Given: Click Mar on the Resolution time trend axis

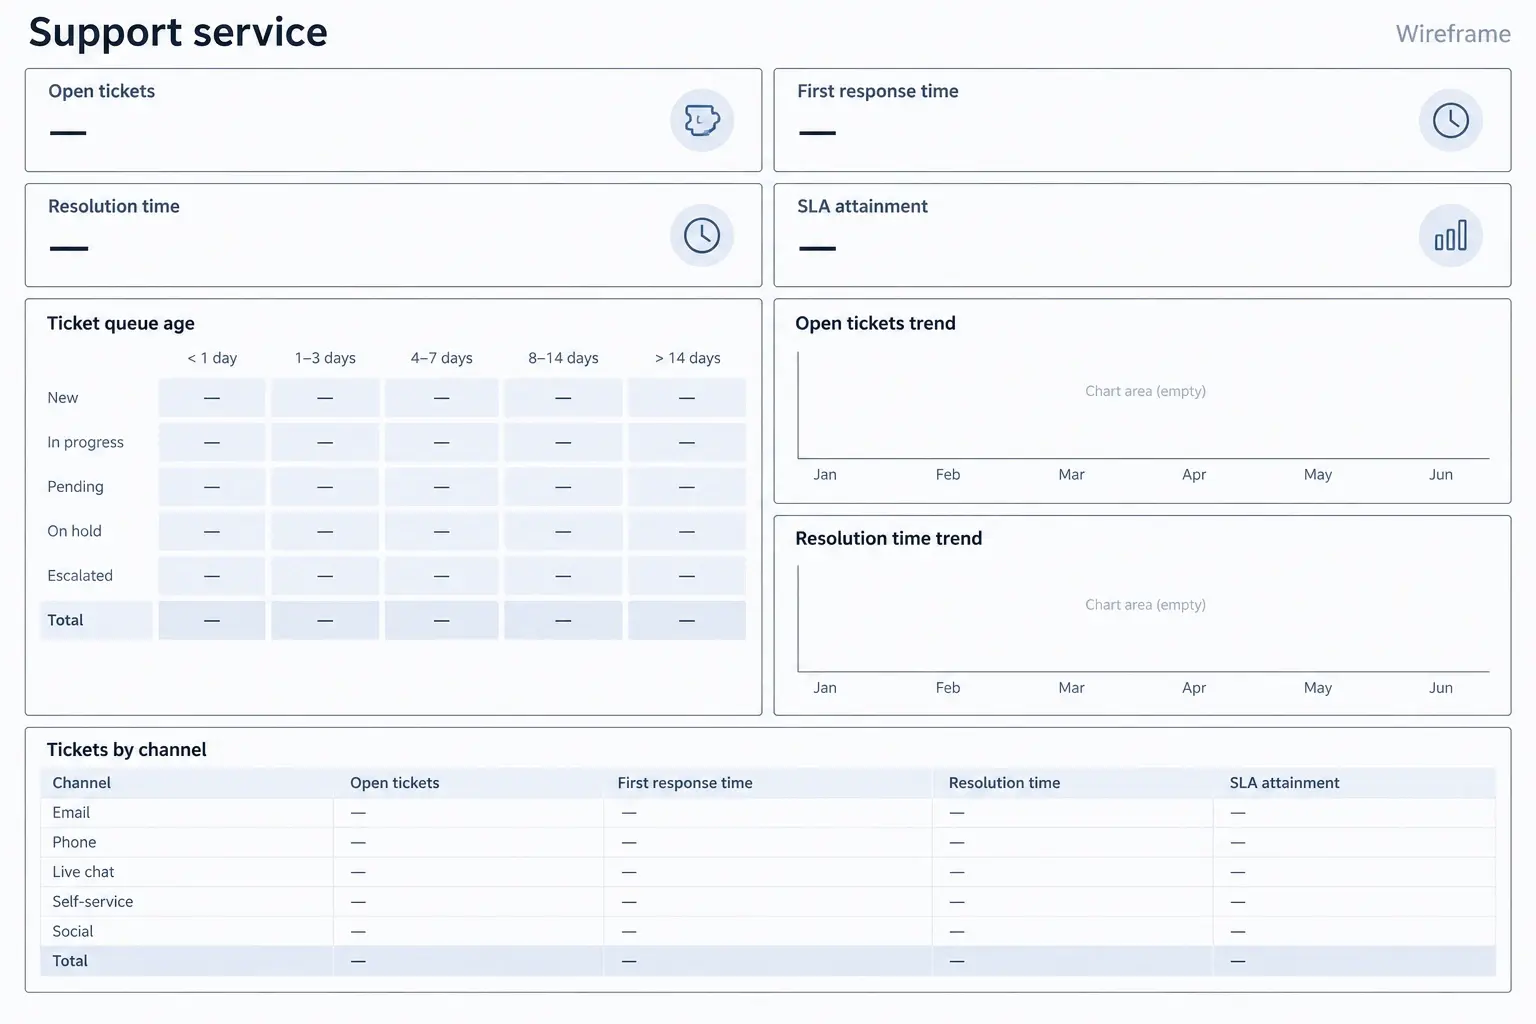Looking at the screenshot, I should coord(1071,688).
